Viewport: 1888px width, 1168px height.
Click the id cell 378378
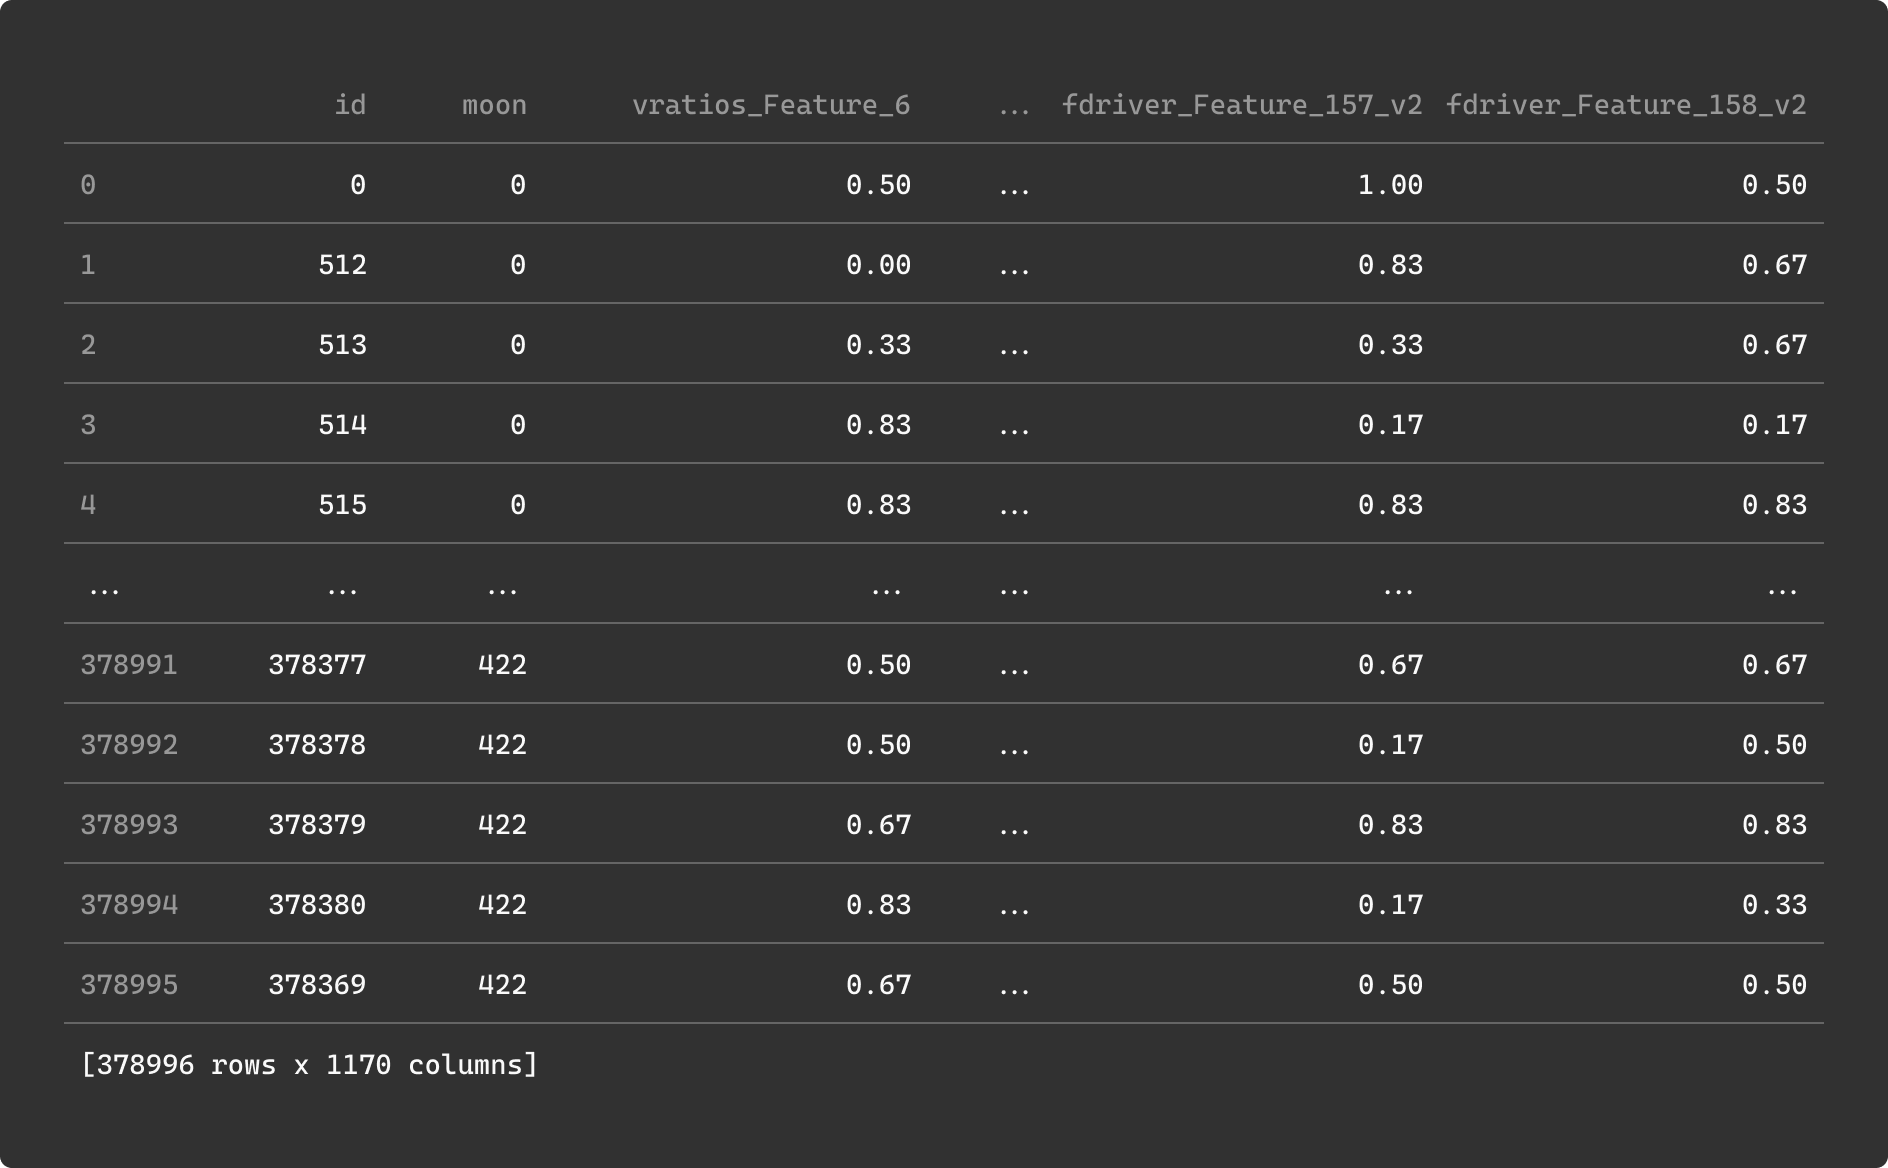tap(317, 745)
